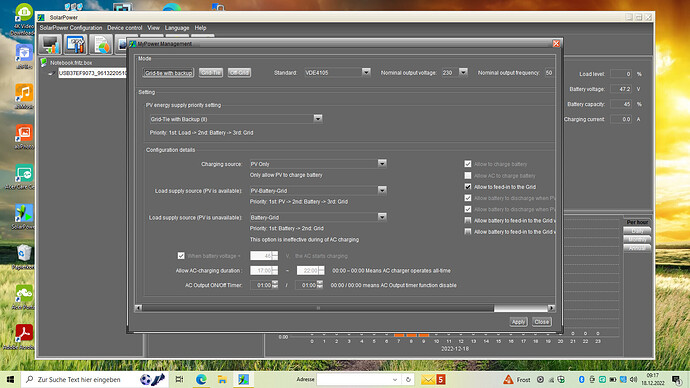
Task: Toggle the When battery voltage checkbox
Action: pos(181,256)
